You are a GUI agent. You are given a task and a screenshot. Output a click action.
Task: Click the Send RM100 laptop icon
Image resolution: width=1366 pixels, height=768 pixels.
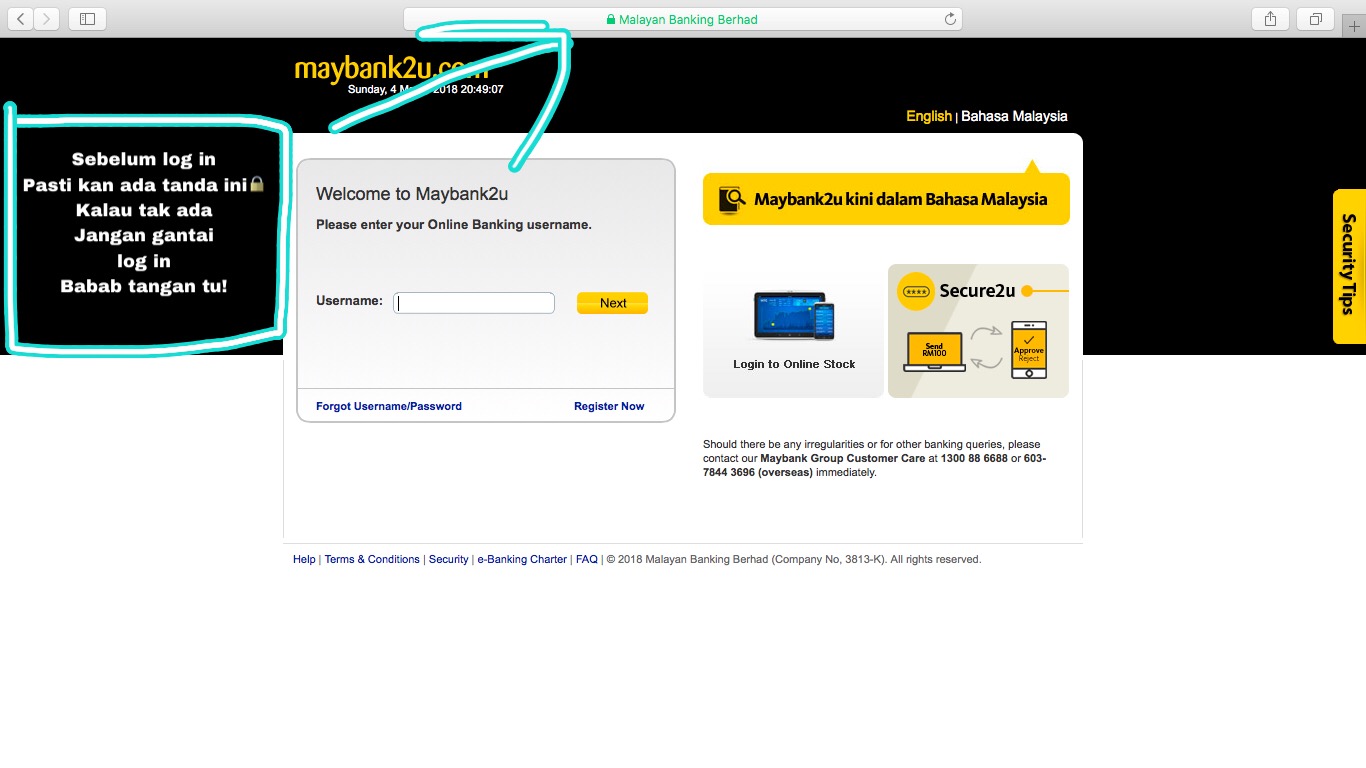point(934,352)
